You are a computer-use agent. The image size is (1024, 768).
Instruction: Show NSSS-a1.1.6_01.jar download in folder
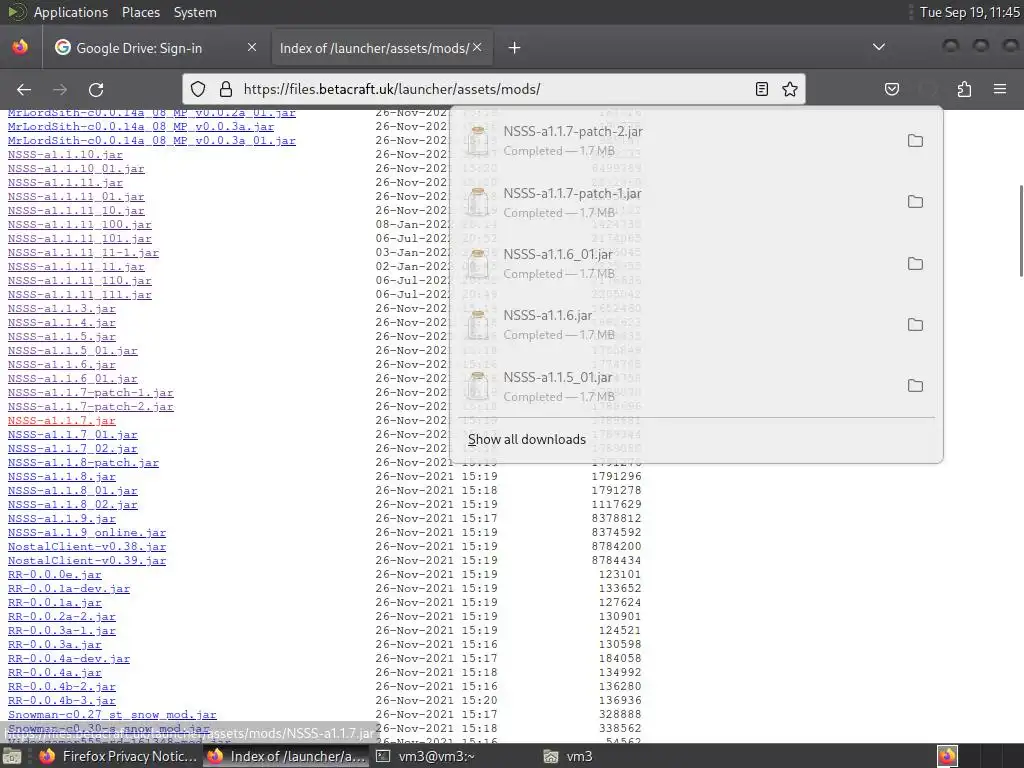(915, 264)
